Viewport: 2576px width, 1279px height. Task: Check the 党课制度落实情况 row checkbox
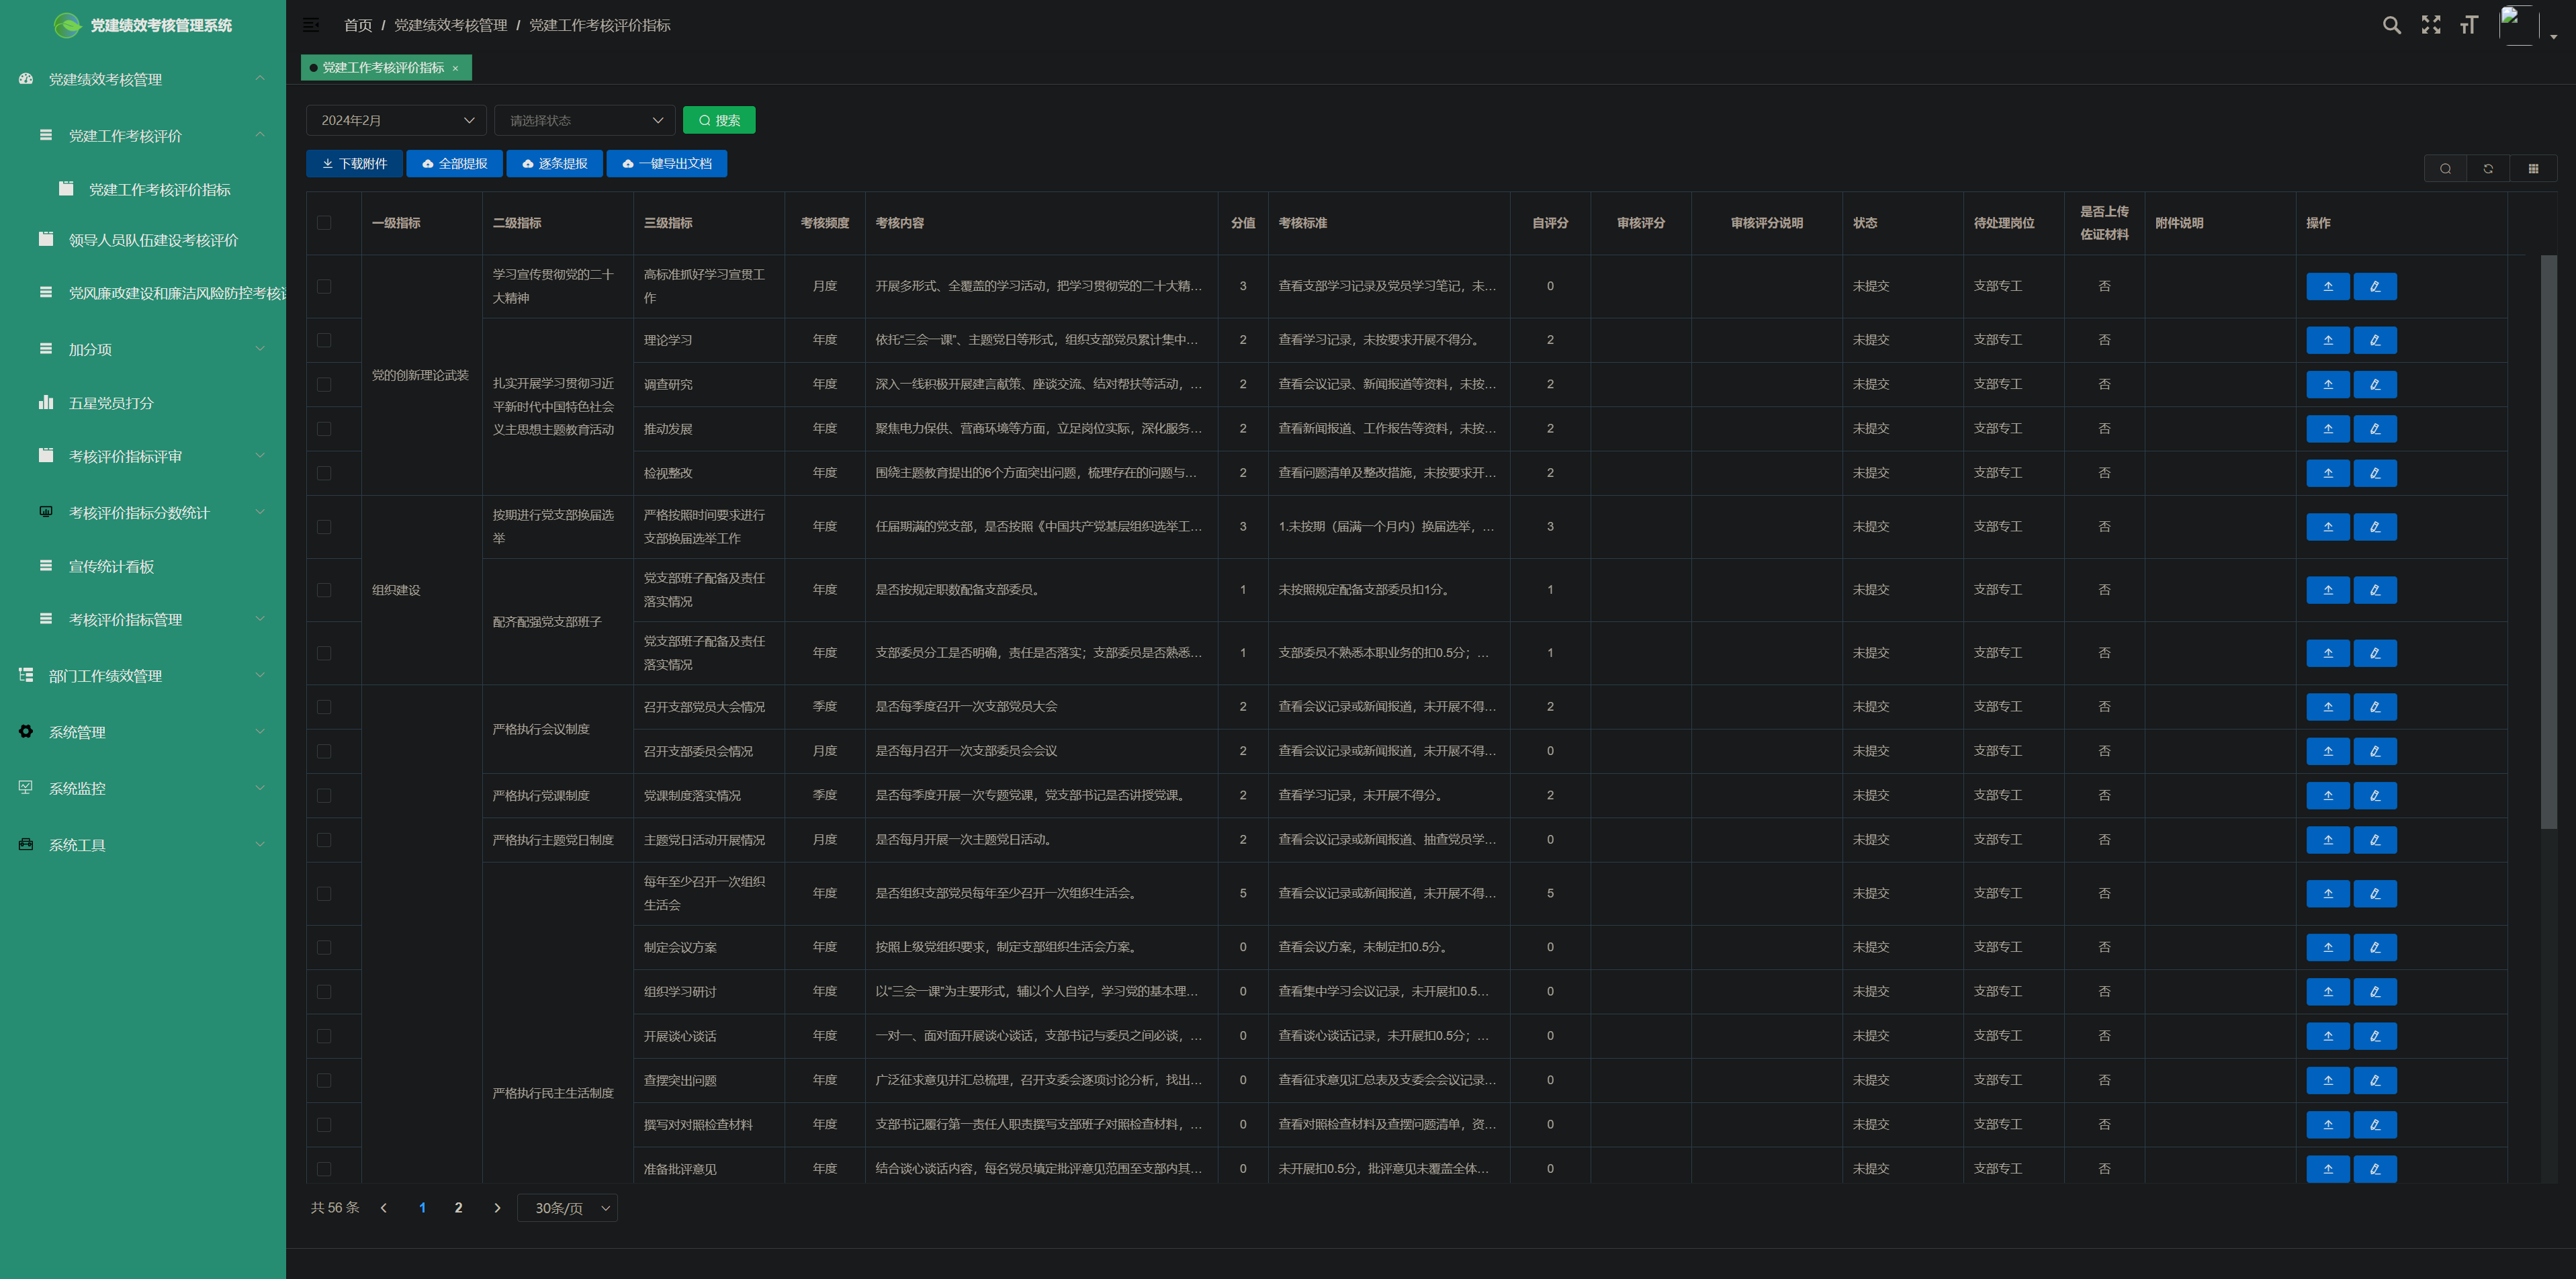[x=324, y=795]
